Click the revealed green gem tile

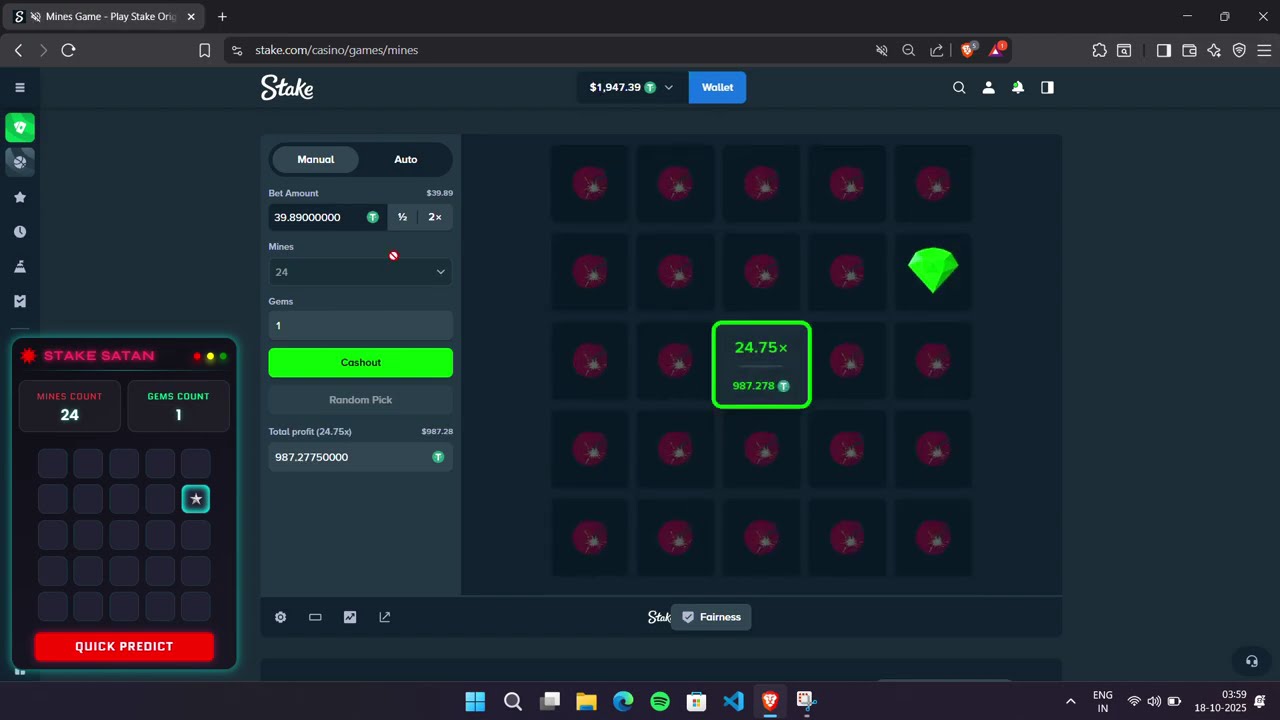pyautogui.click(x=933, y=270)
